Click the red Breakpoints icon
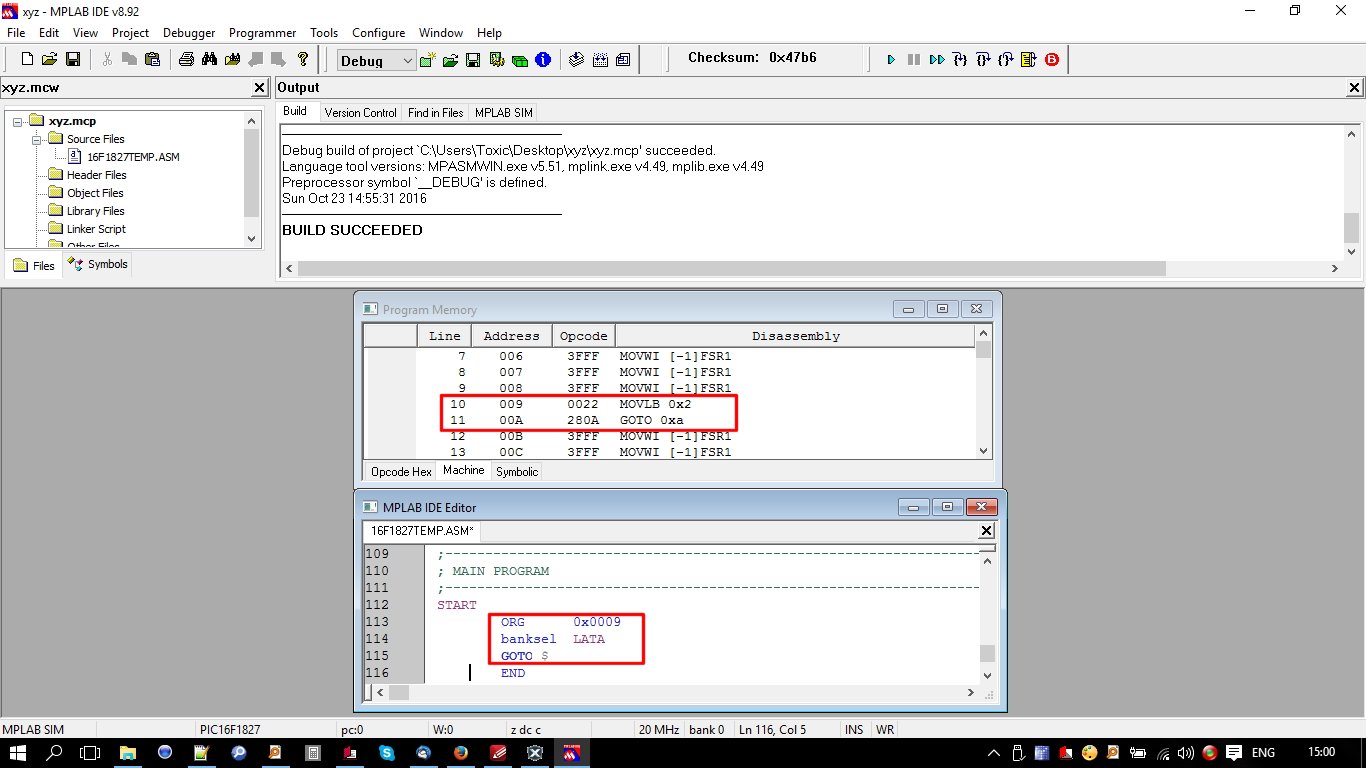The width and height of the screenshot is (1366, 768). click(x=1052, y=60)
